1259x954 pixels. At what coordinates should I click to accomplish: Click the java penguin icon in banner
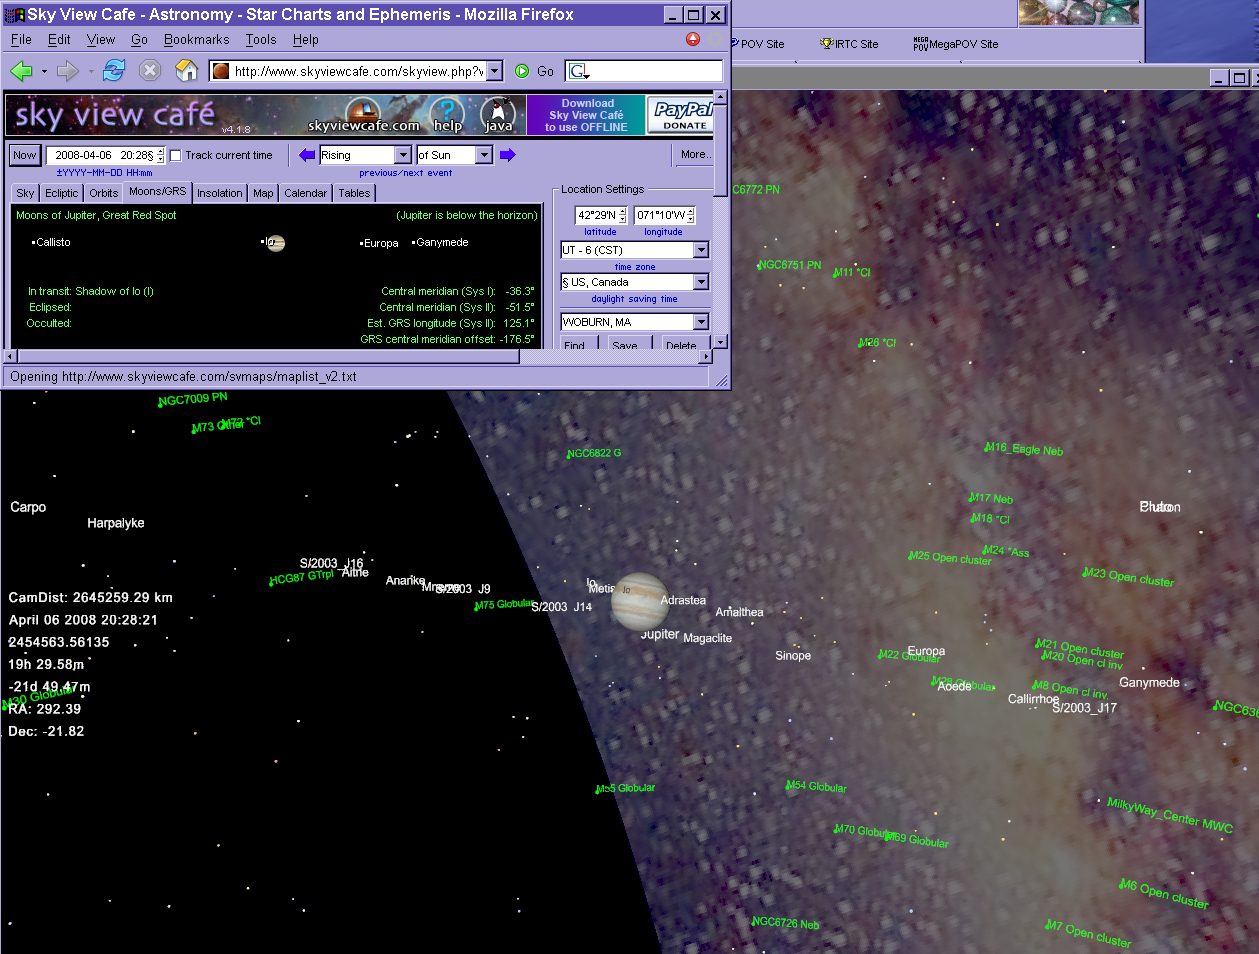coord(498,115)
